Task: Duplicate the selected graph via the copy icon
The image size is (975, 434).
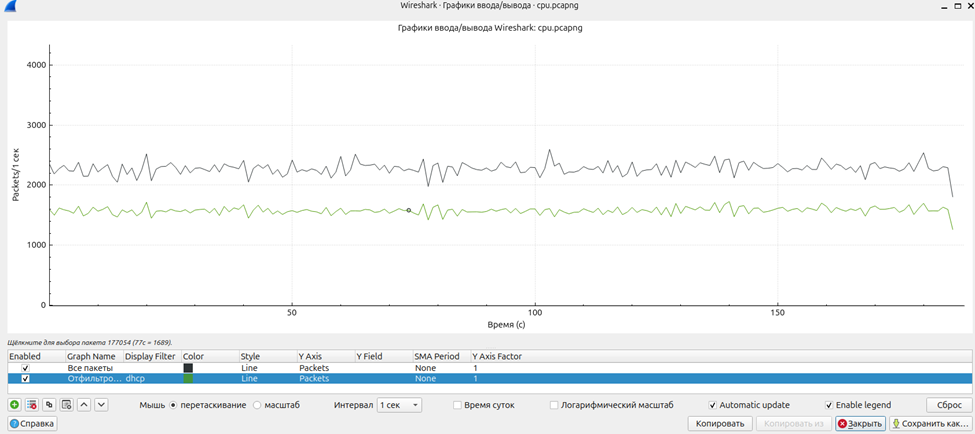Action: [x=50, y=405]
